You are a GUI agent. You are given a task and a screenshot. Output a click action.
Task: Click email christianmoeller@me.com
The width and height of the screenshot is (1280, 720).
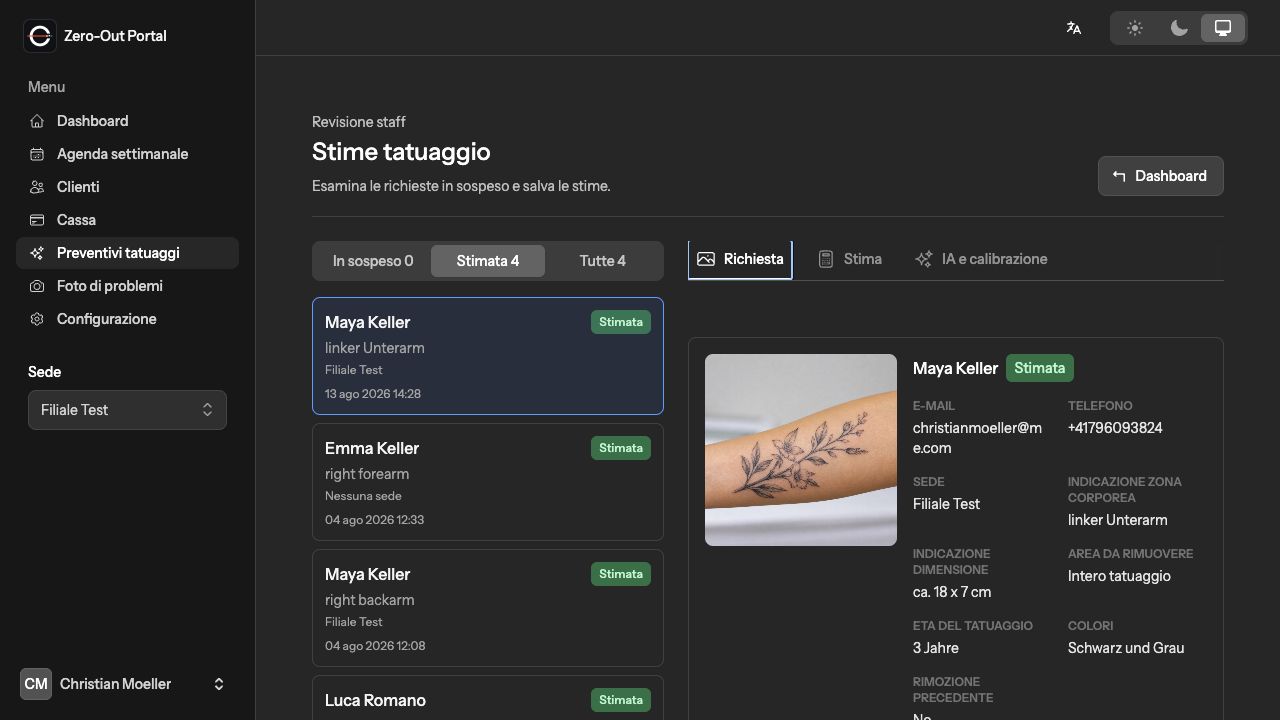977,438
